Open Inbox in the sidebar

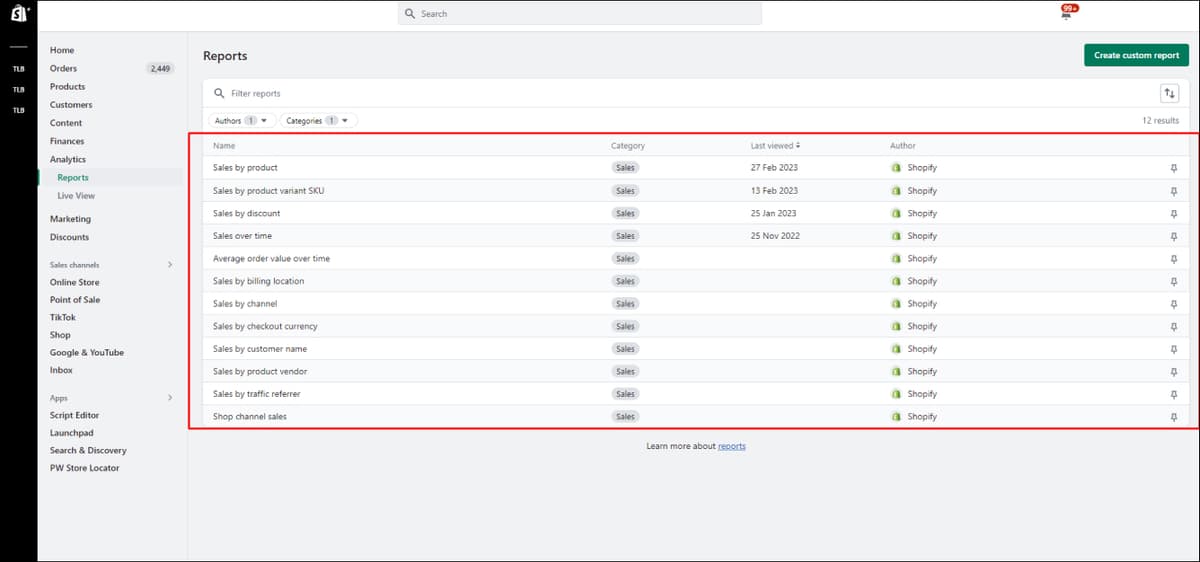tap(61, 370)
